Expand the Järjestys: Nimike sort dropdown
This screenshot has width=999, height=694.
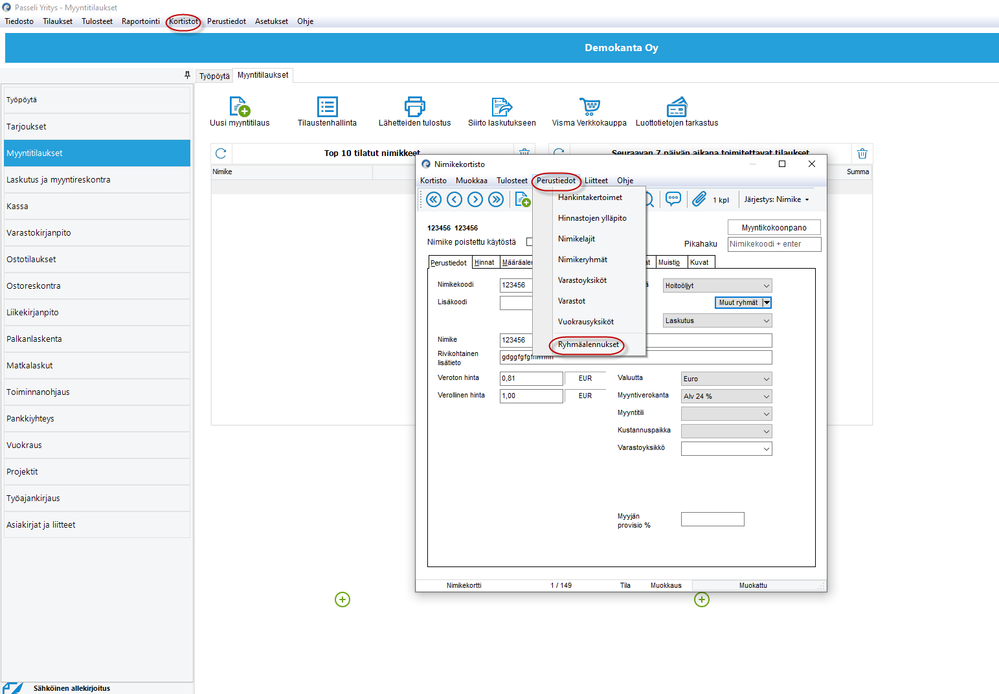(x=777, y=199)
